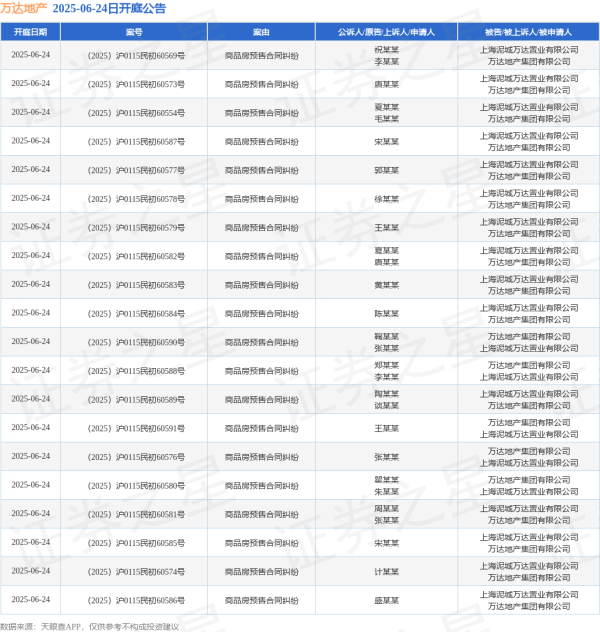Click plaintiff 毛某某 in case 60554 row
Image resolution: width=600 pixels, height=632 pixels.
point(386,118)
